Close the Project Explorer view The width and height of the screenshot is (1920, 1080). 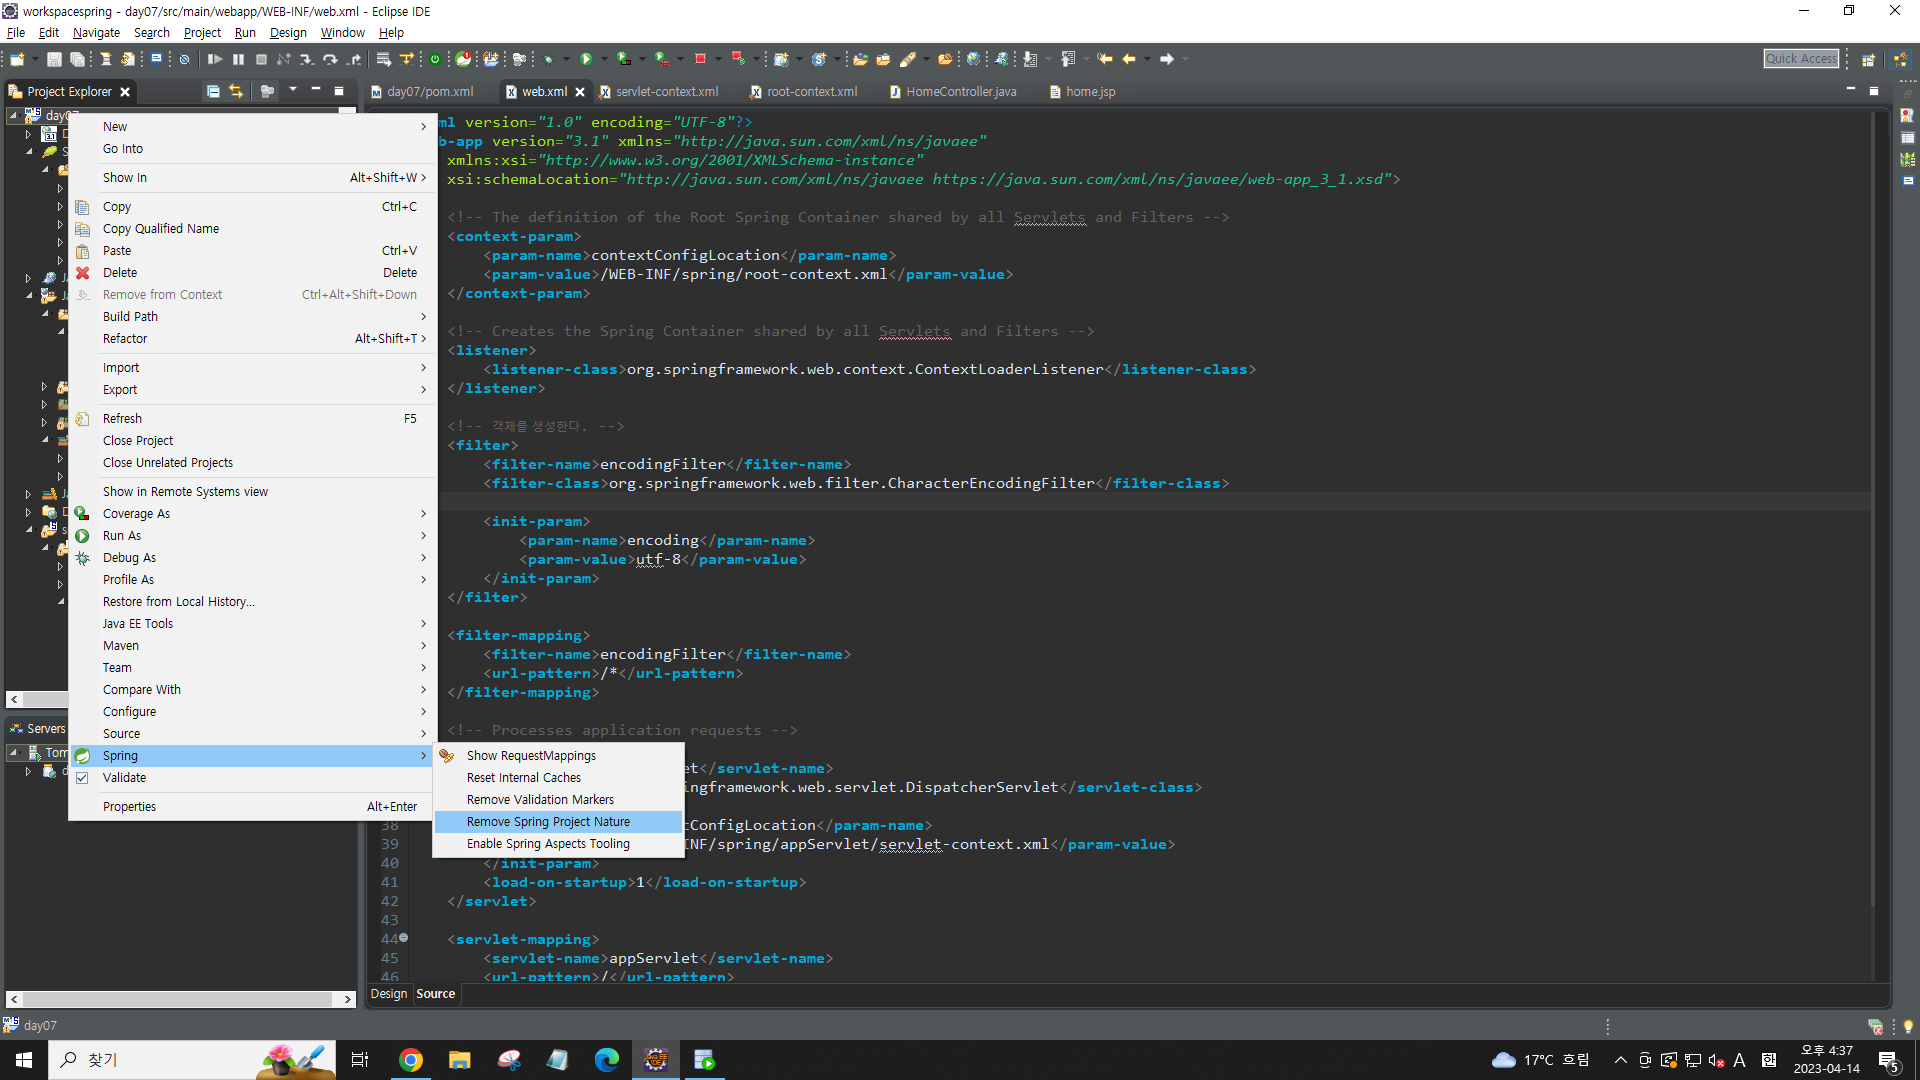pyautogui.click(x=125, y=92)
